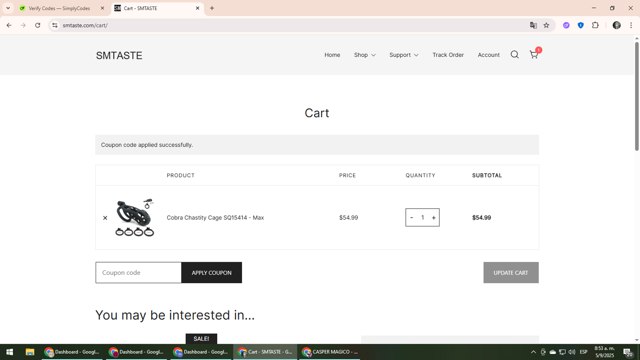This screenshot has height=360, width=640.
Task: Switch to Verify Codes SimplyCodes tab
Action: coord(59,8)
